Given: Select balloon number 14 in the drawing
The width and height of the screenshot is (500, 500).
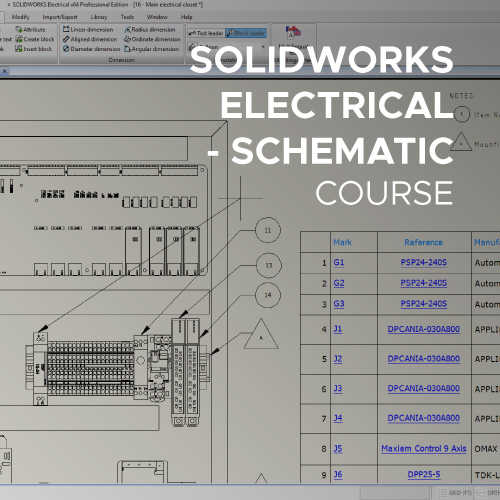Looking at the screenshot, I should click(268, 295).
